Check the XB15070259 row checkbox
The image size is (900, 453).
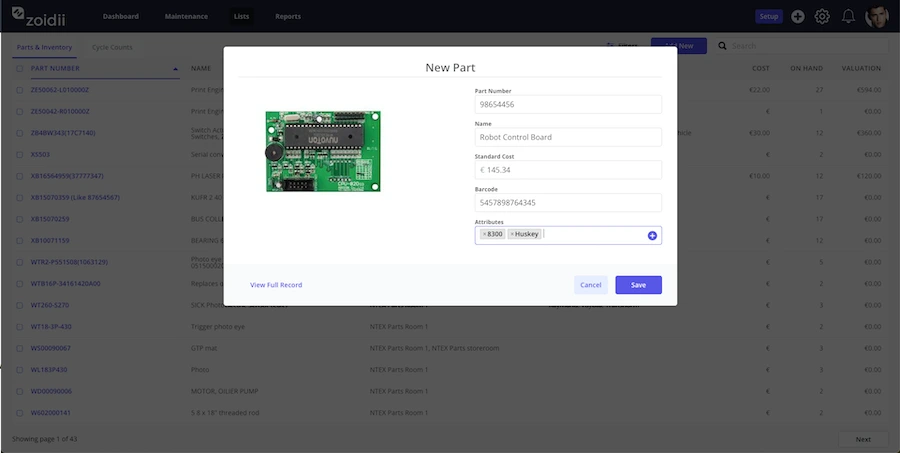pyautogui.click(x=20, y=219)
